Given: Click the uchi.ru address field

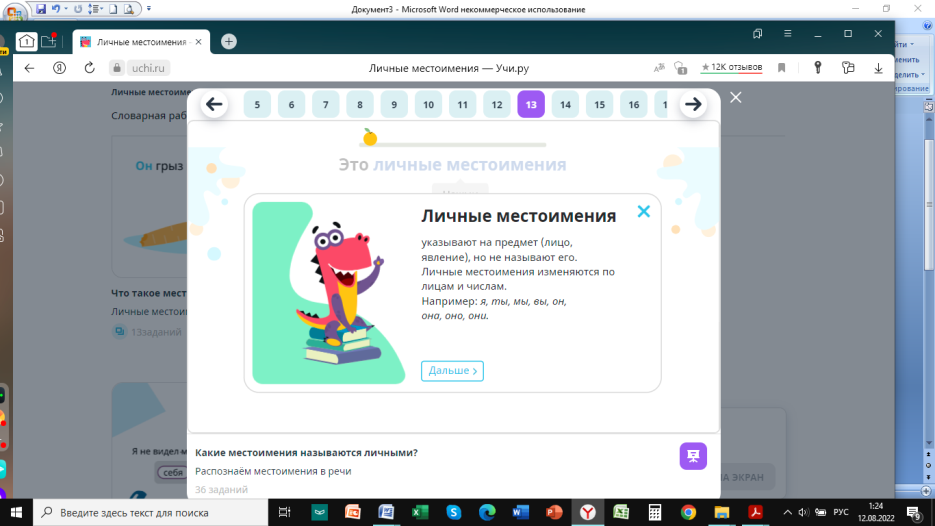Looking at the screenshot, I should point(148,68).
